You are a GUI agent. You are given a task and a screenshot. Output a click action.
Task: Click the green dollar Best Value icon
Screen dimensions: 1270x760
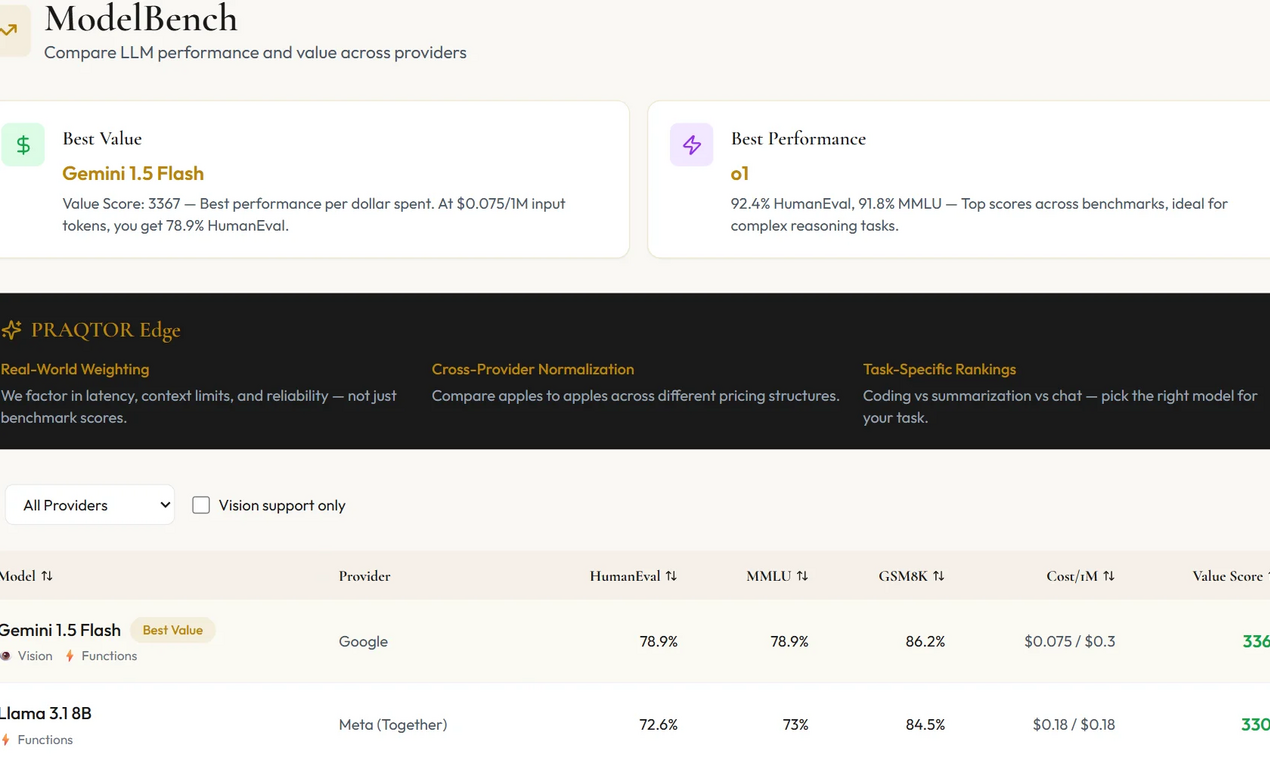click(x=23, y=144)
